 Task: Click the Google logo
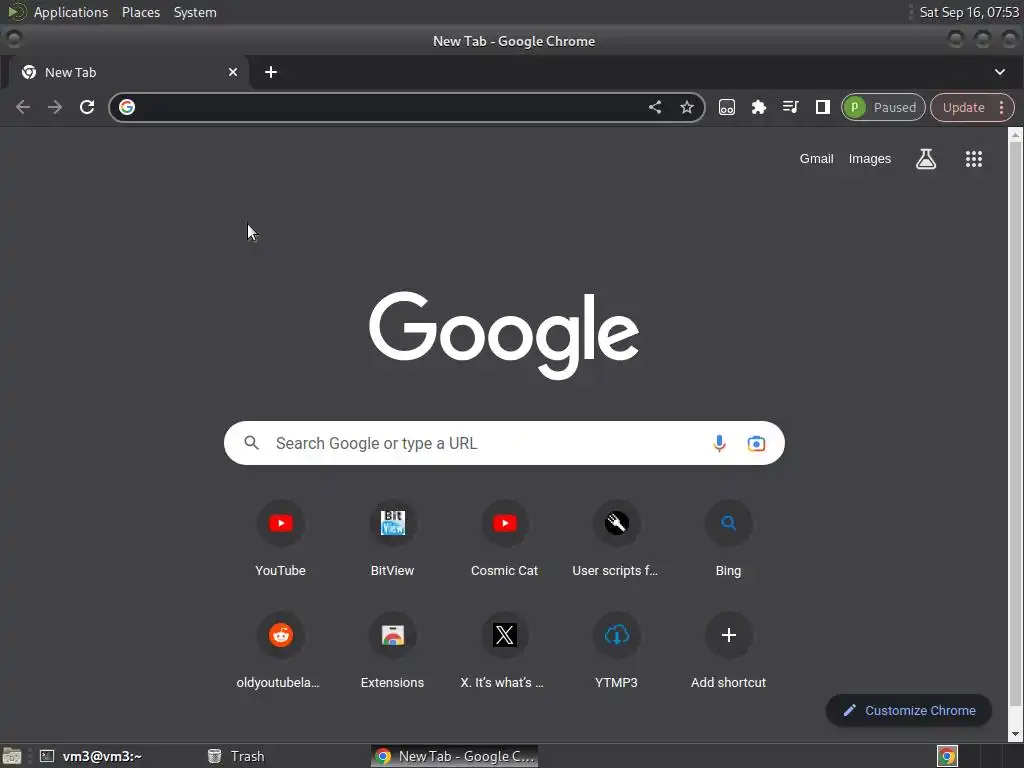504,334
